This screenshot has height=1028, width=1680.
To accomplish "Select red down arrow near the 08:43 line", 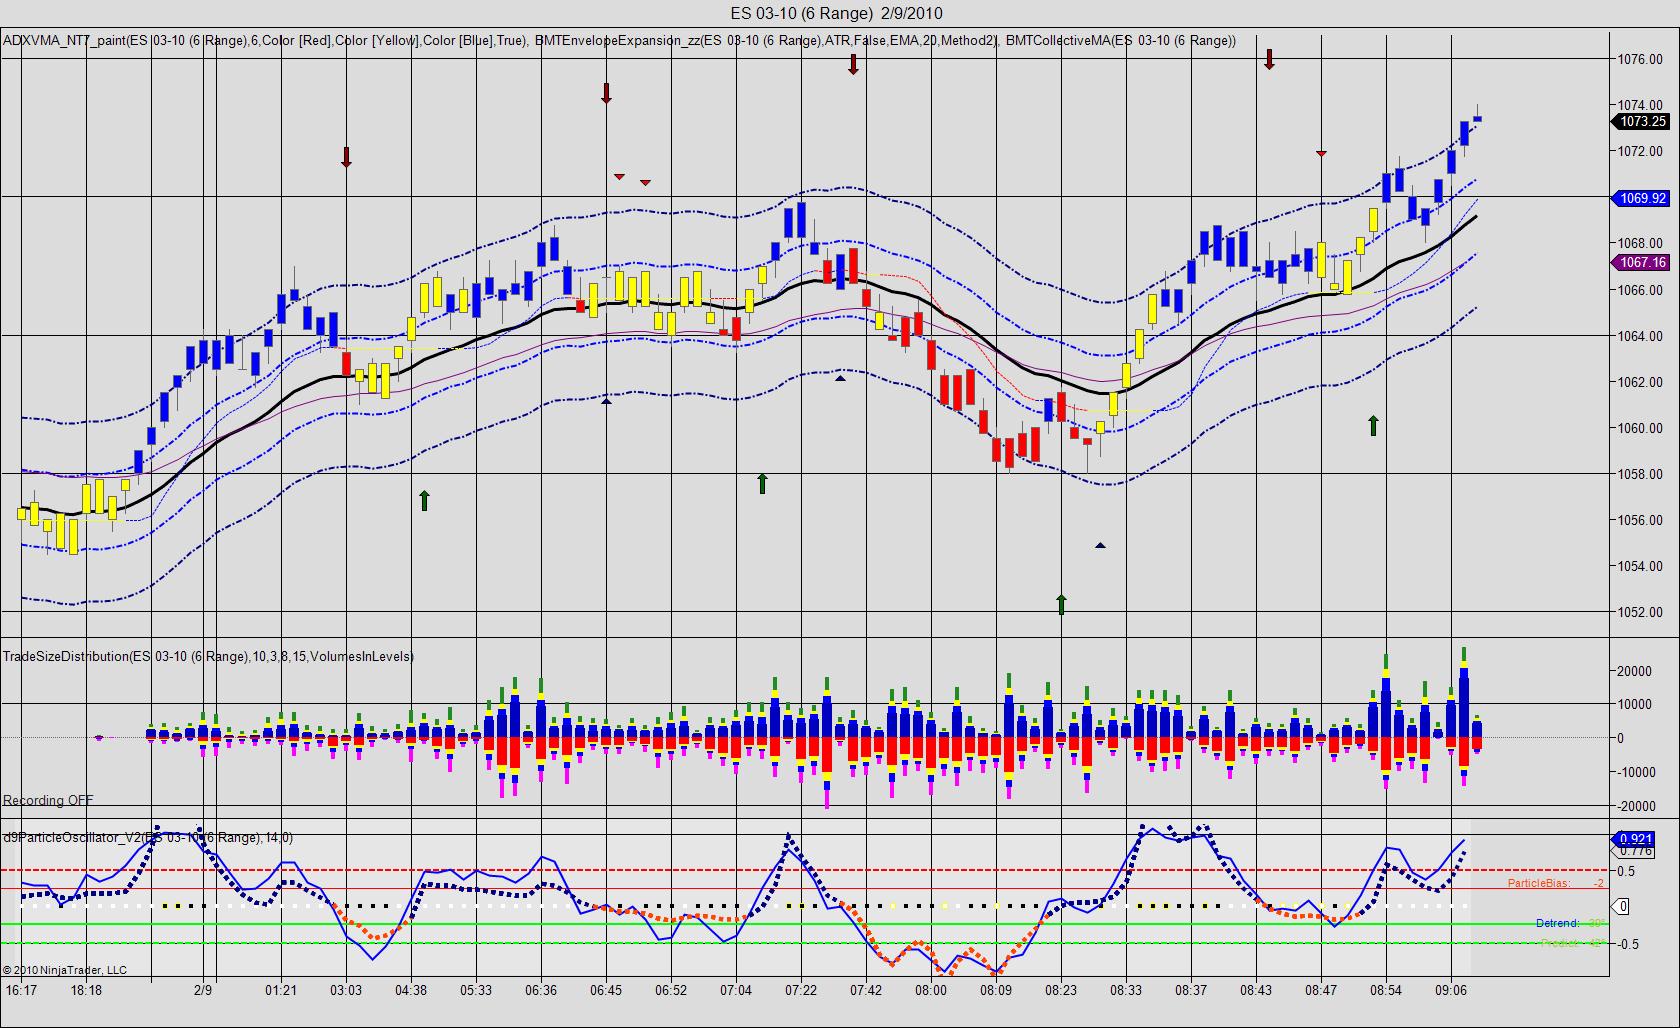I will (1269, 59).
